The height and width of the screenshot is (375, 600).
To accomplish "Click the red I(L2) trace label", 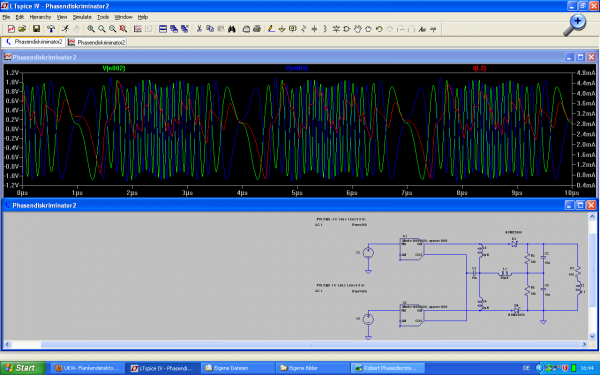I will pyautogui.click(x=479, y=68).
